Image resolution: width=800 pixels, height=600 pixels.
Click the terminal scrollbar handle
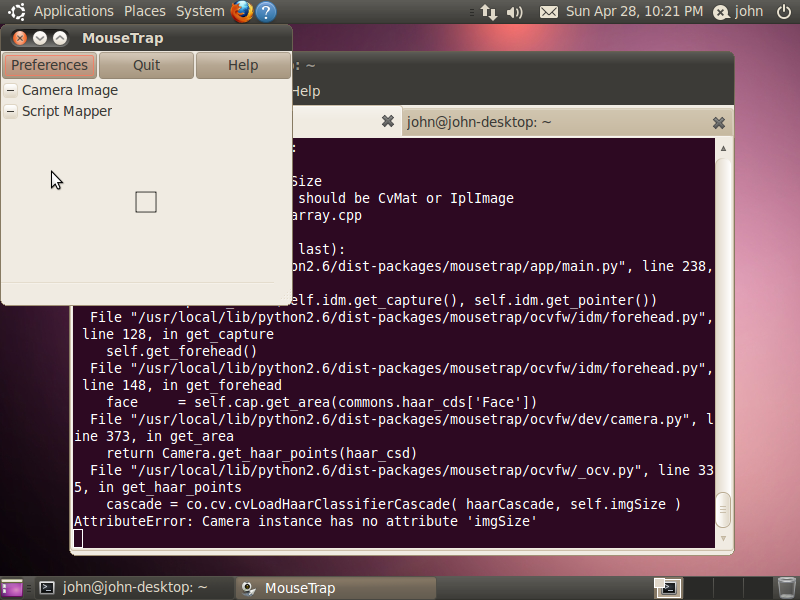pyautogui.click(x=723, y=510)
